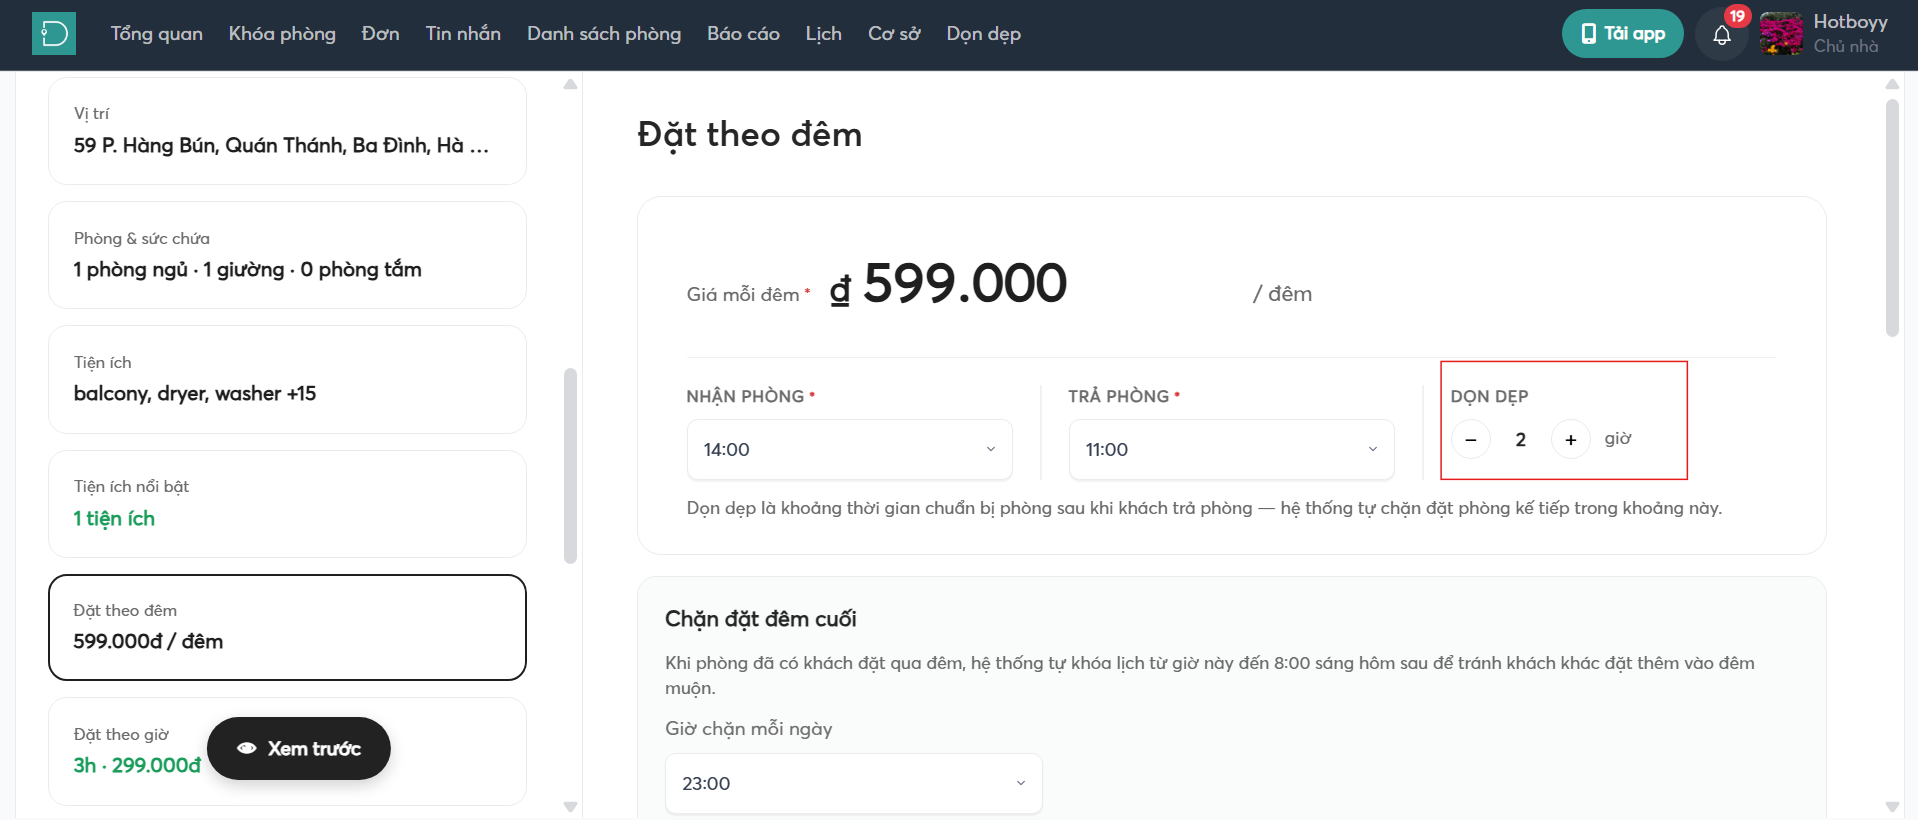
Task: Select the Đặt theo đêm card
Action: [287, 627]
